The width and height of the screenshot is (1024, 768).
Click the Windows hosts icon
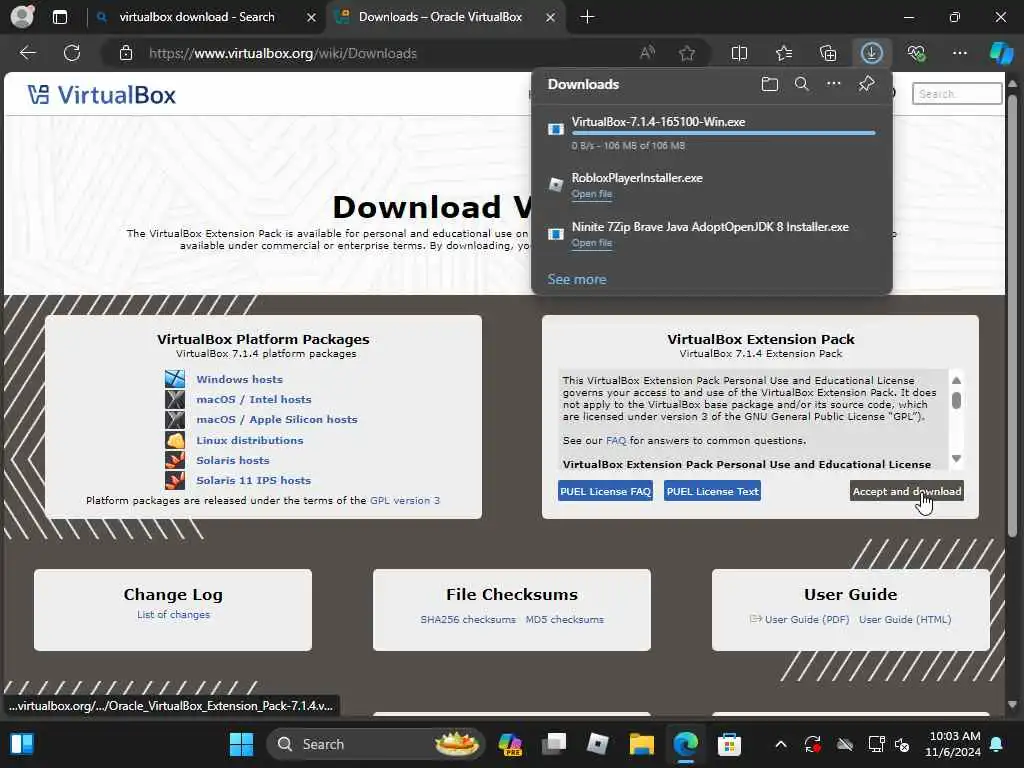pyautogui.click(x=175, y=379)
